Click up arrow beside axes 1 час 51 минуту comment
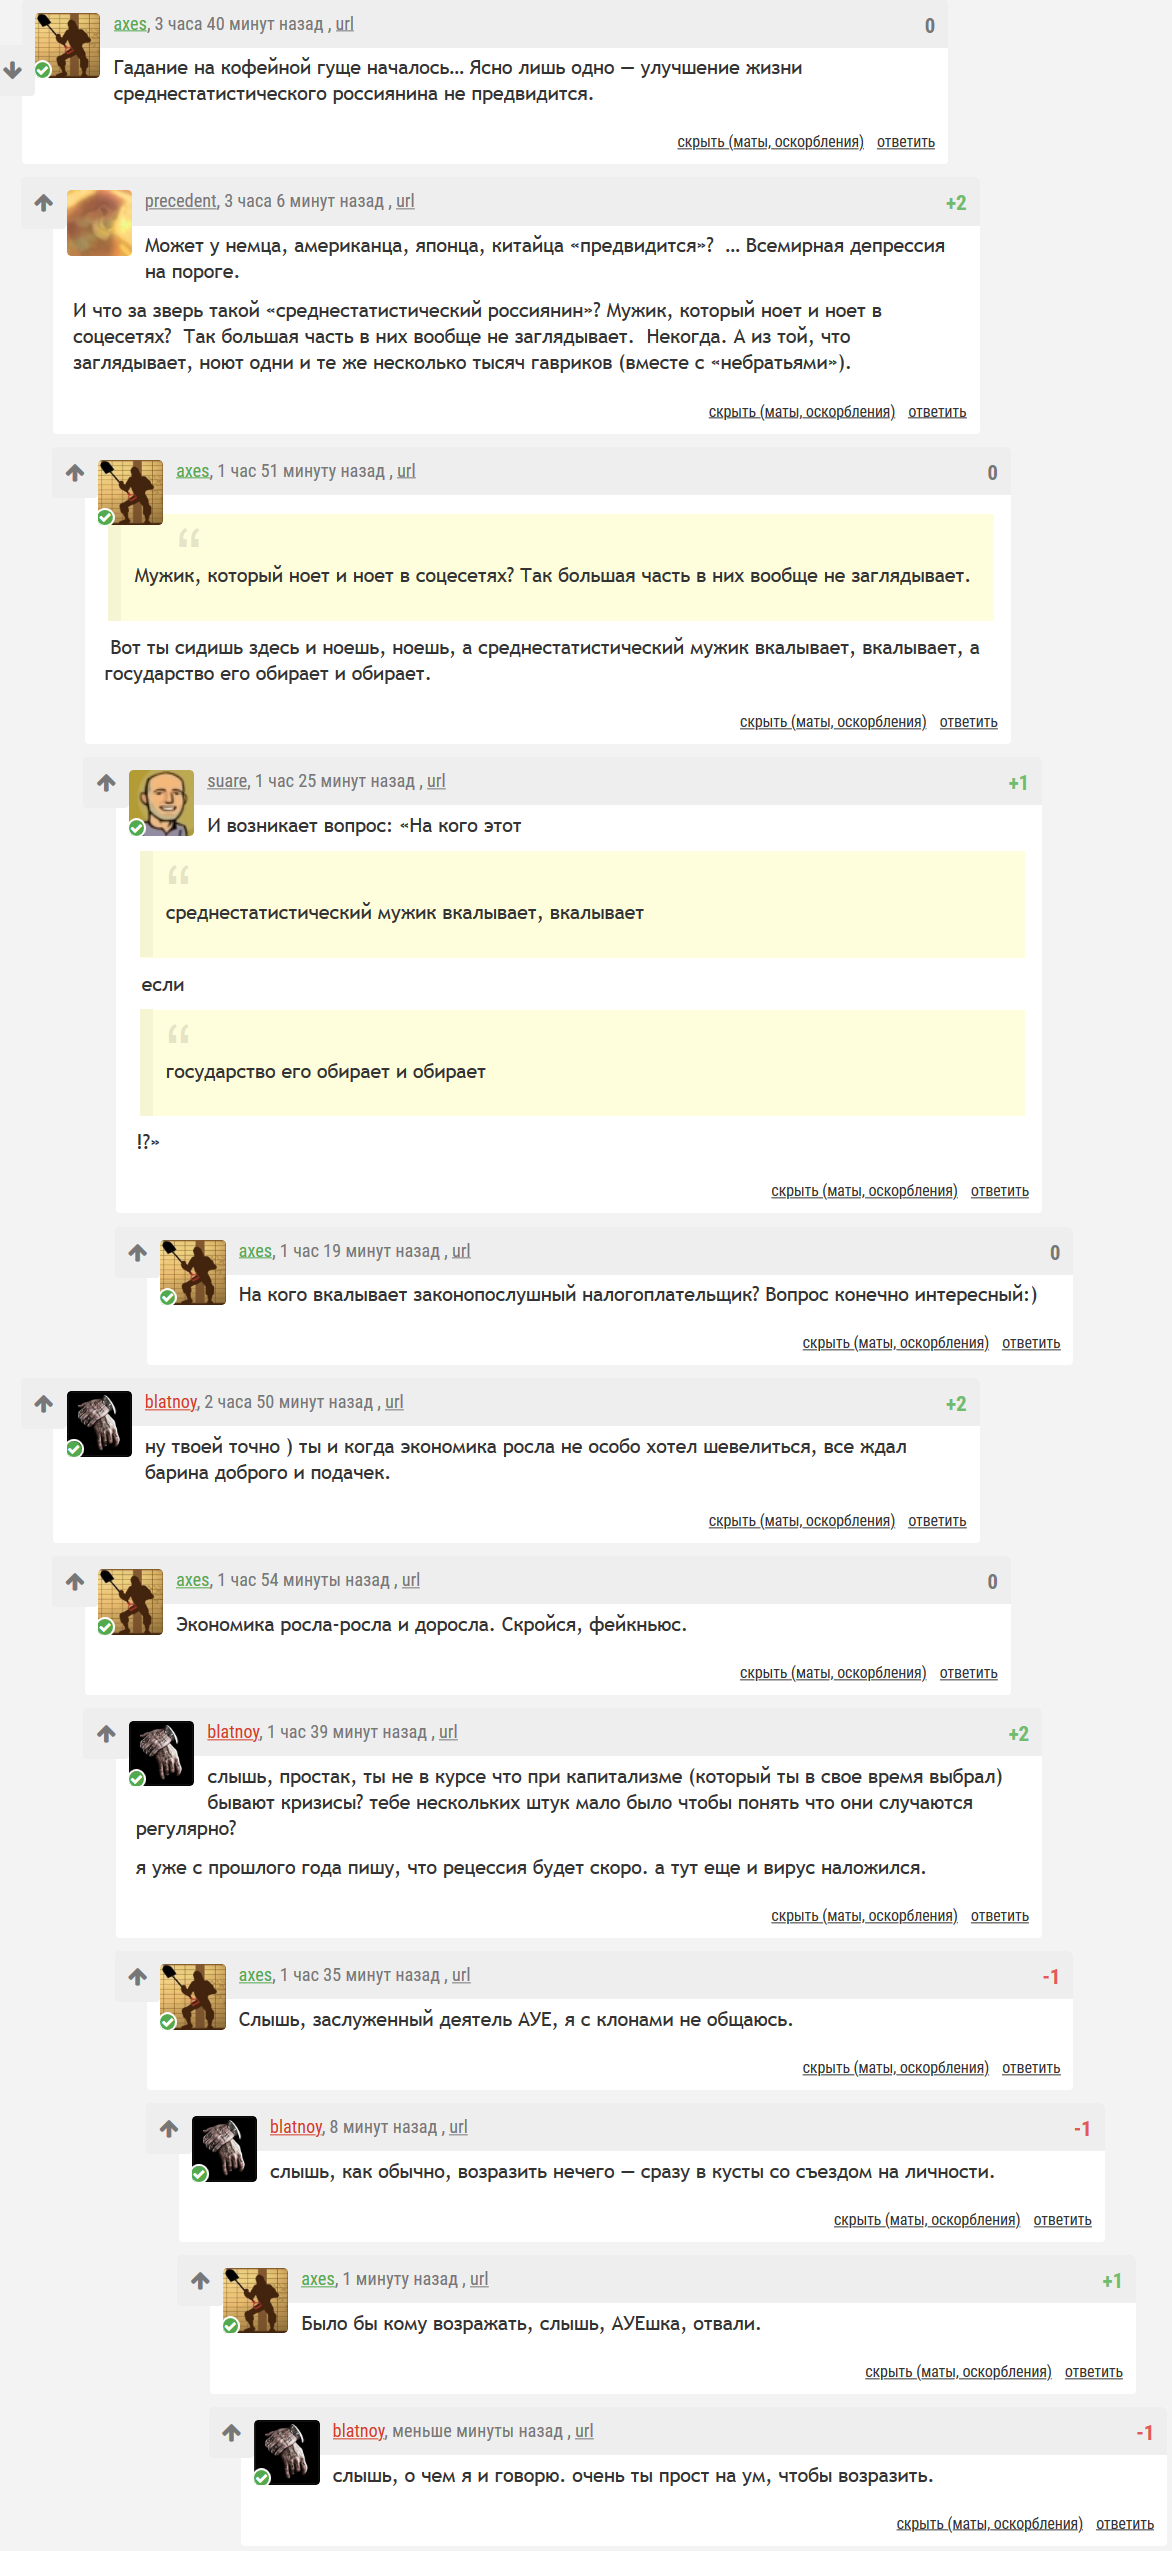Viewport: 1172px width, 2551px height. 75,473
